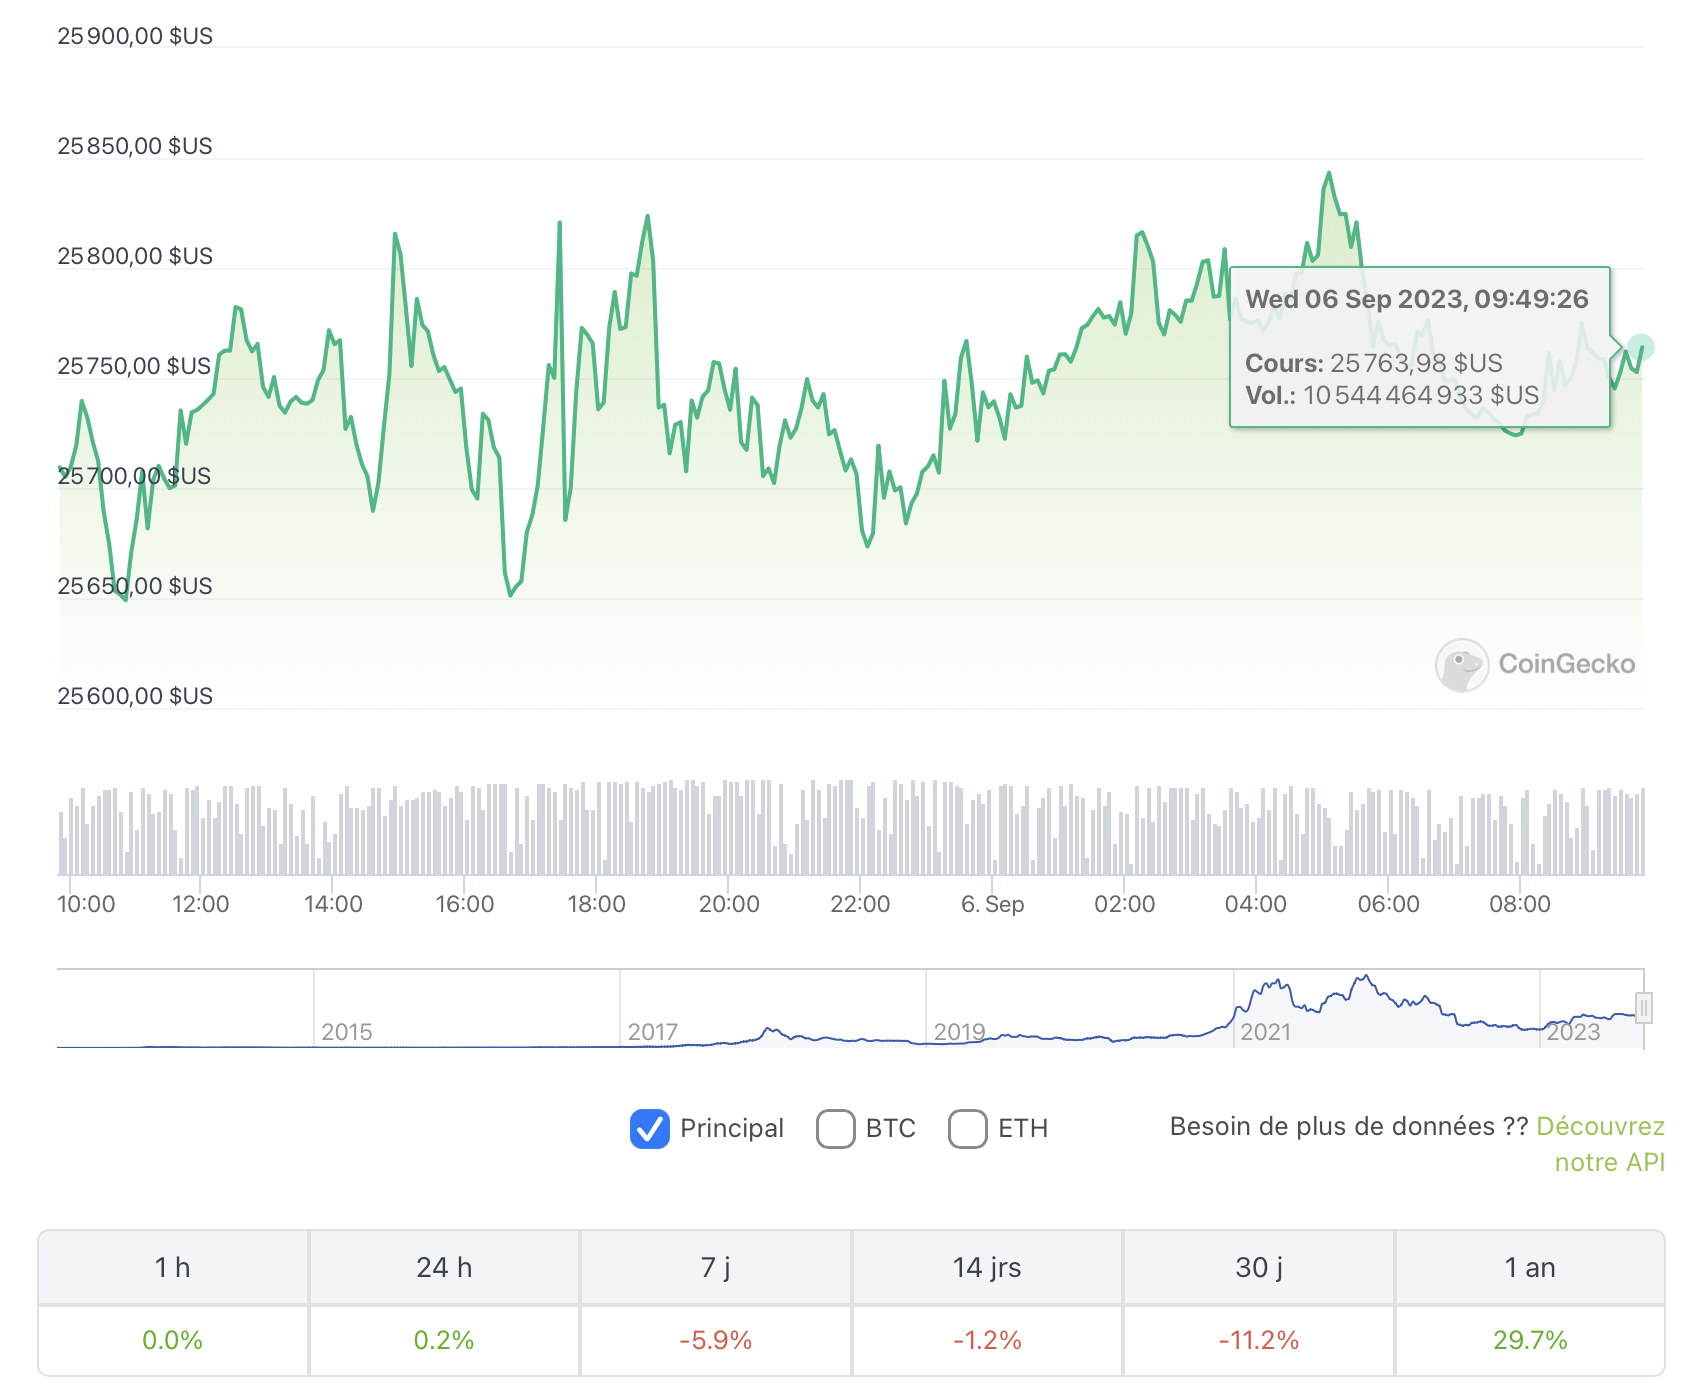1702x1398 pixels.
Task: Pick the "14 jrs" period header
Action: click(987, 1268)
